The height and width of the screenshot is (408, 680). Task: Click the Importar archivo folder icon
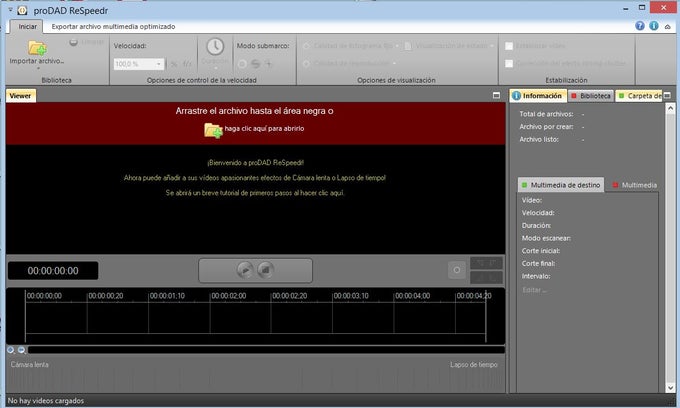point(38,47)
